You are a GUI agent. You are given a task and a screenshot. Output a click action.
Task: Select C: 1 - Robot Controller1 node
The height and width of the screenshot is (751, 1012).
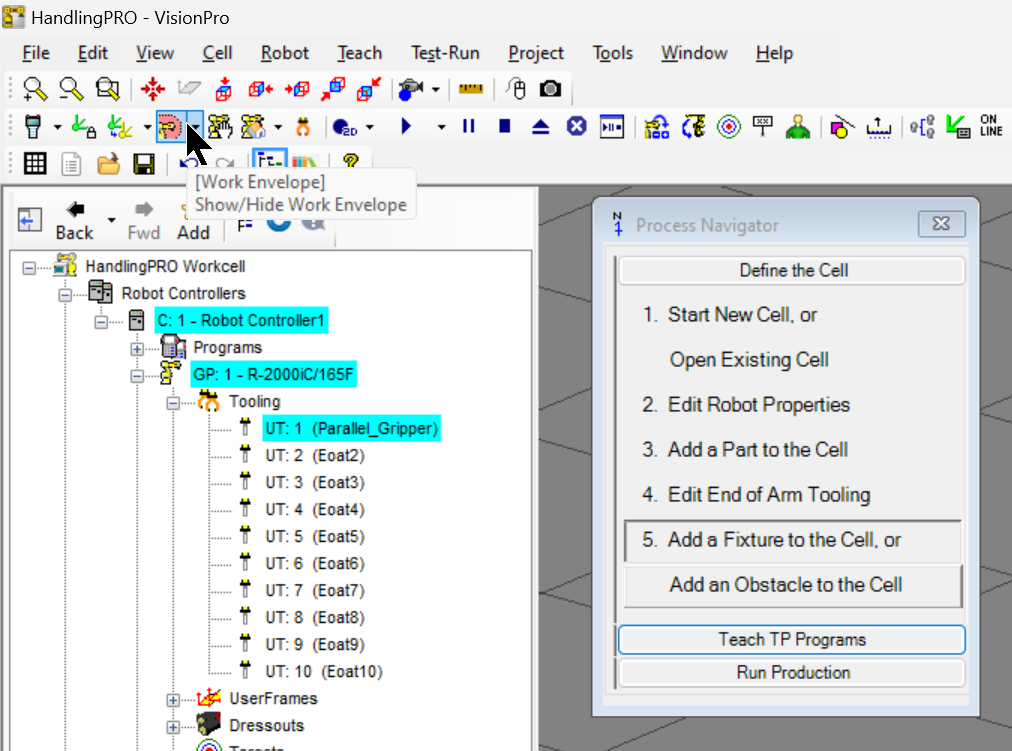[241, 321]
